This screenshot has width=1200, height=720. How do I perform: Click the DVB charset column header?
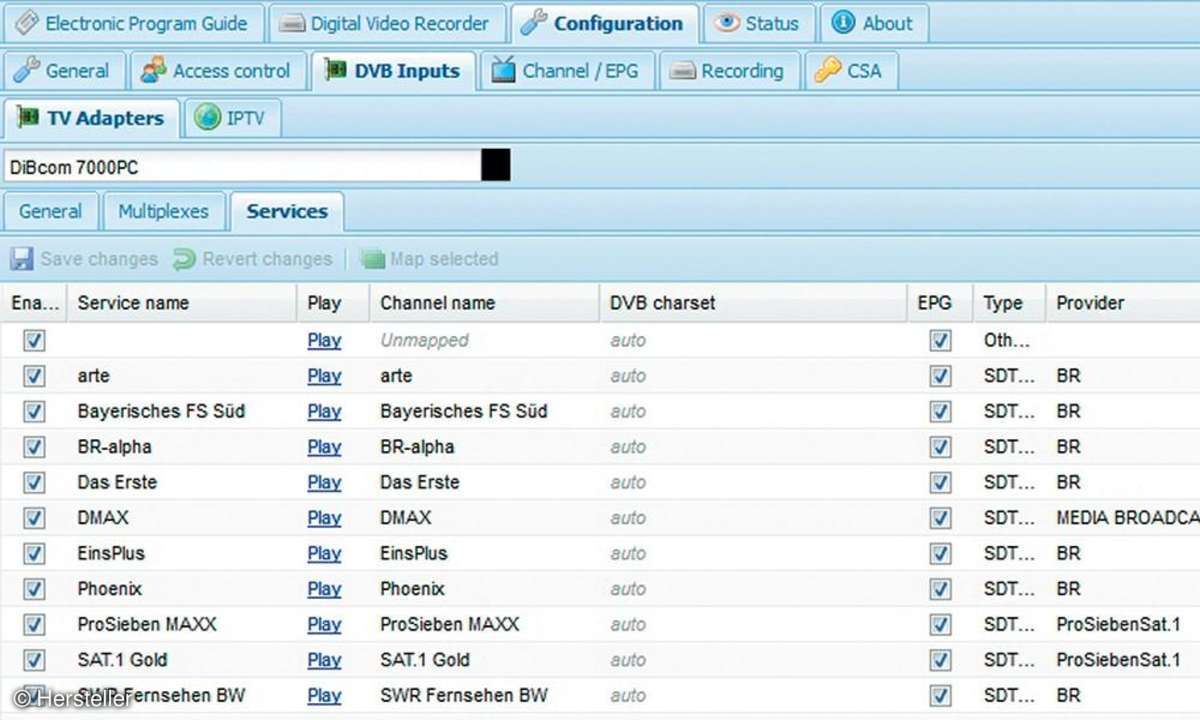point(754,303)
